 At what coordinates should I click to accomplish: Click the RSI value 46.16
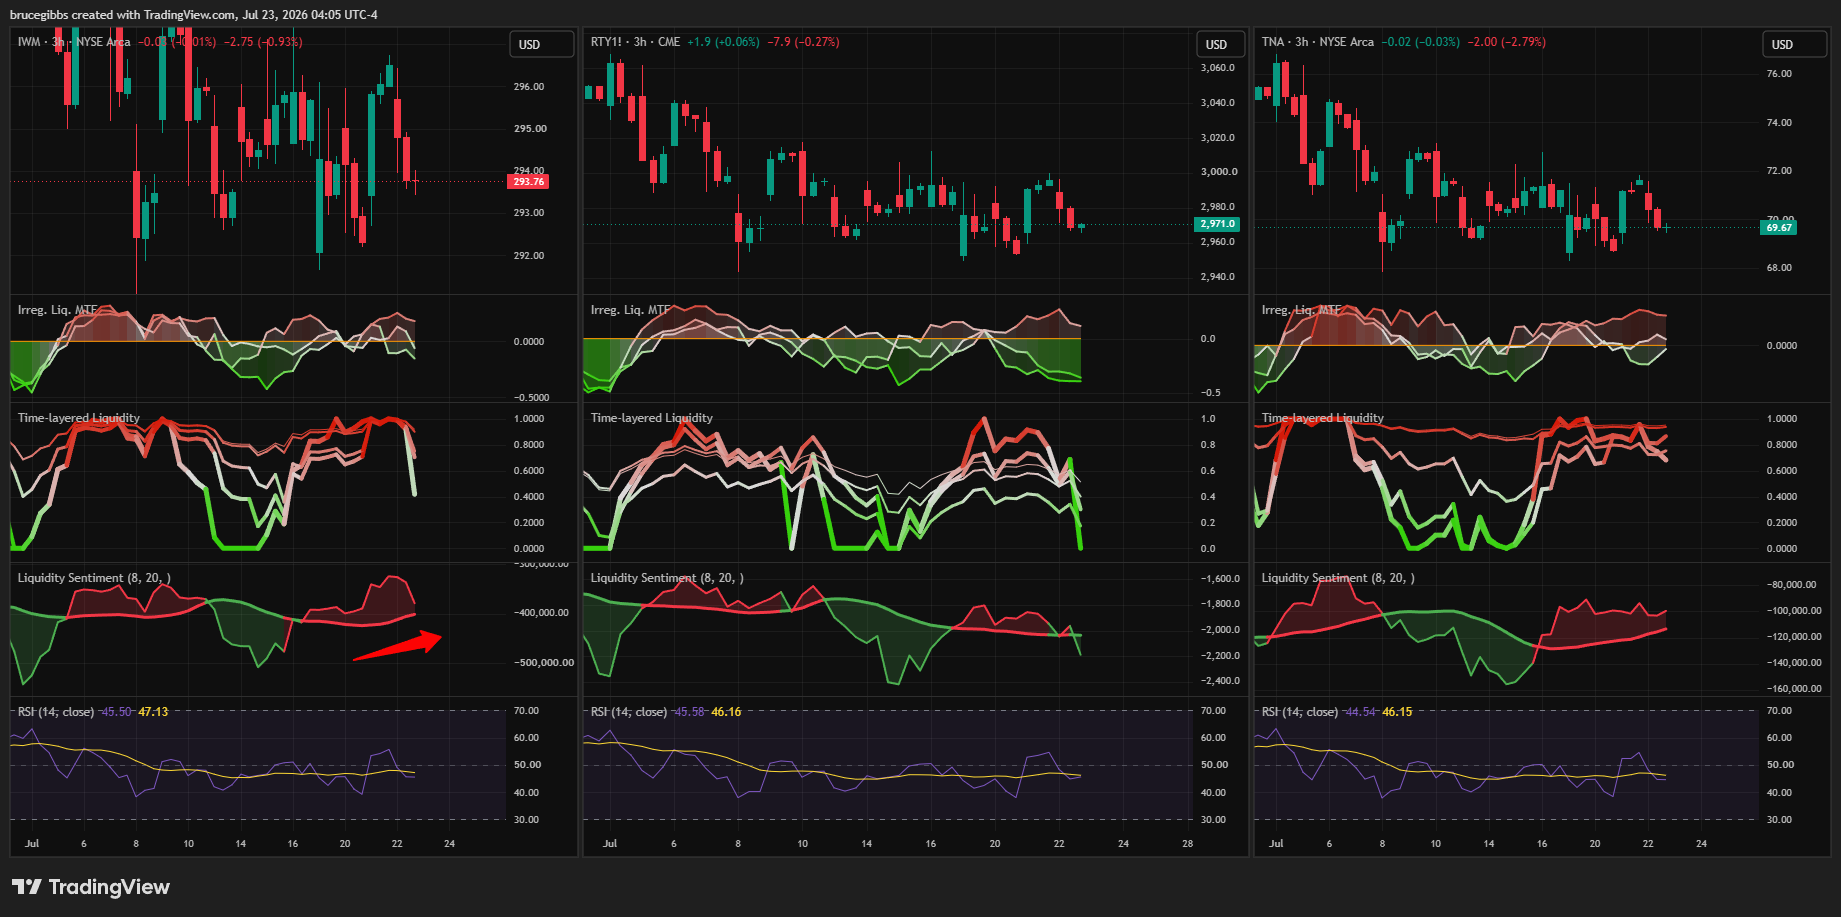pos(726,712)
